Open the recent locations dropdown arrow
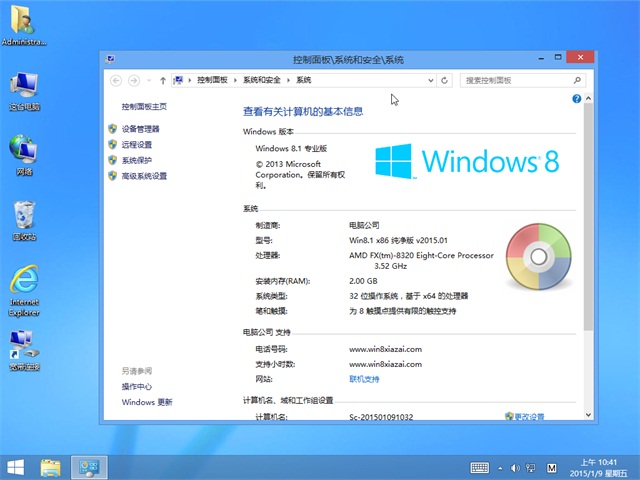Image resolution: width=640 pixels, height=480 pixels. click(x=148, y=79)
